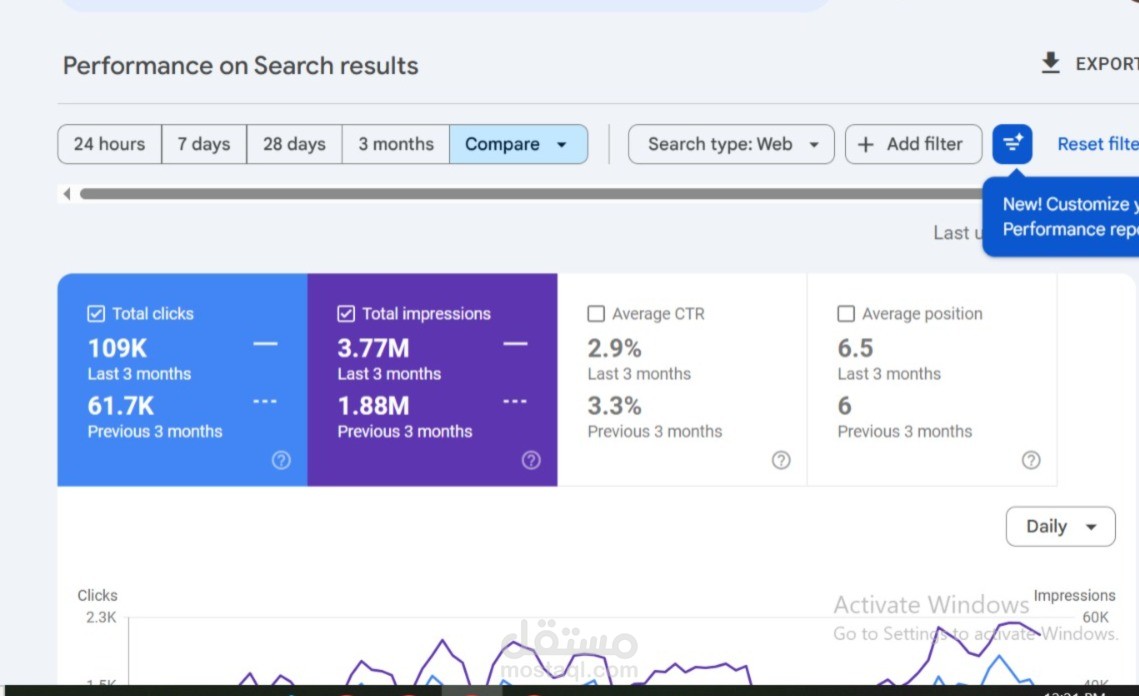
Task: Select the 24 hours date range
Action: (110, 144)
